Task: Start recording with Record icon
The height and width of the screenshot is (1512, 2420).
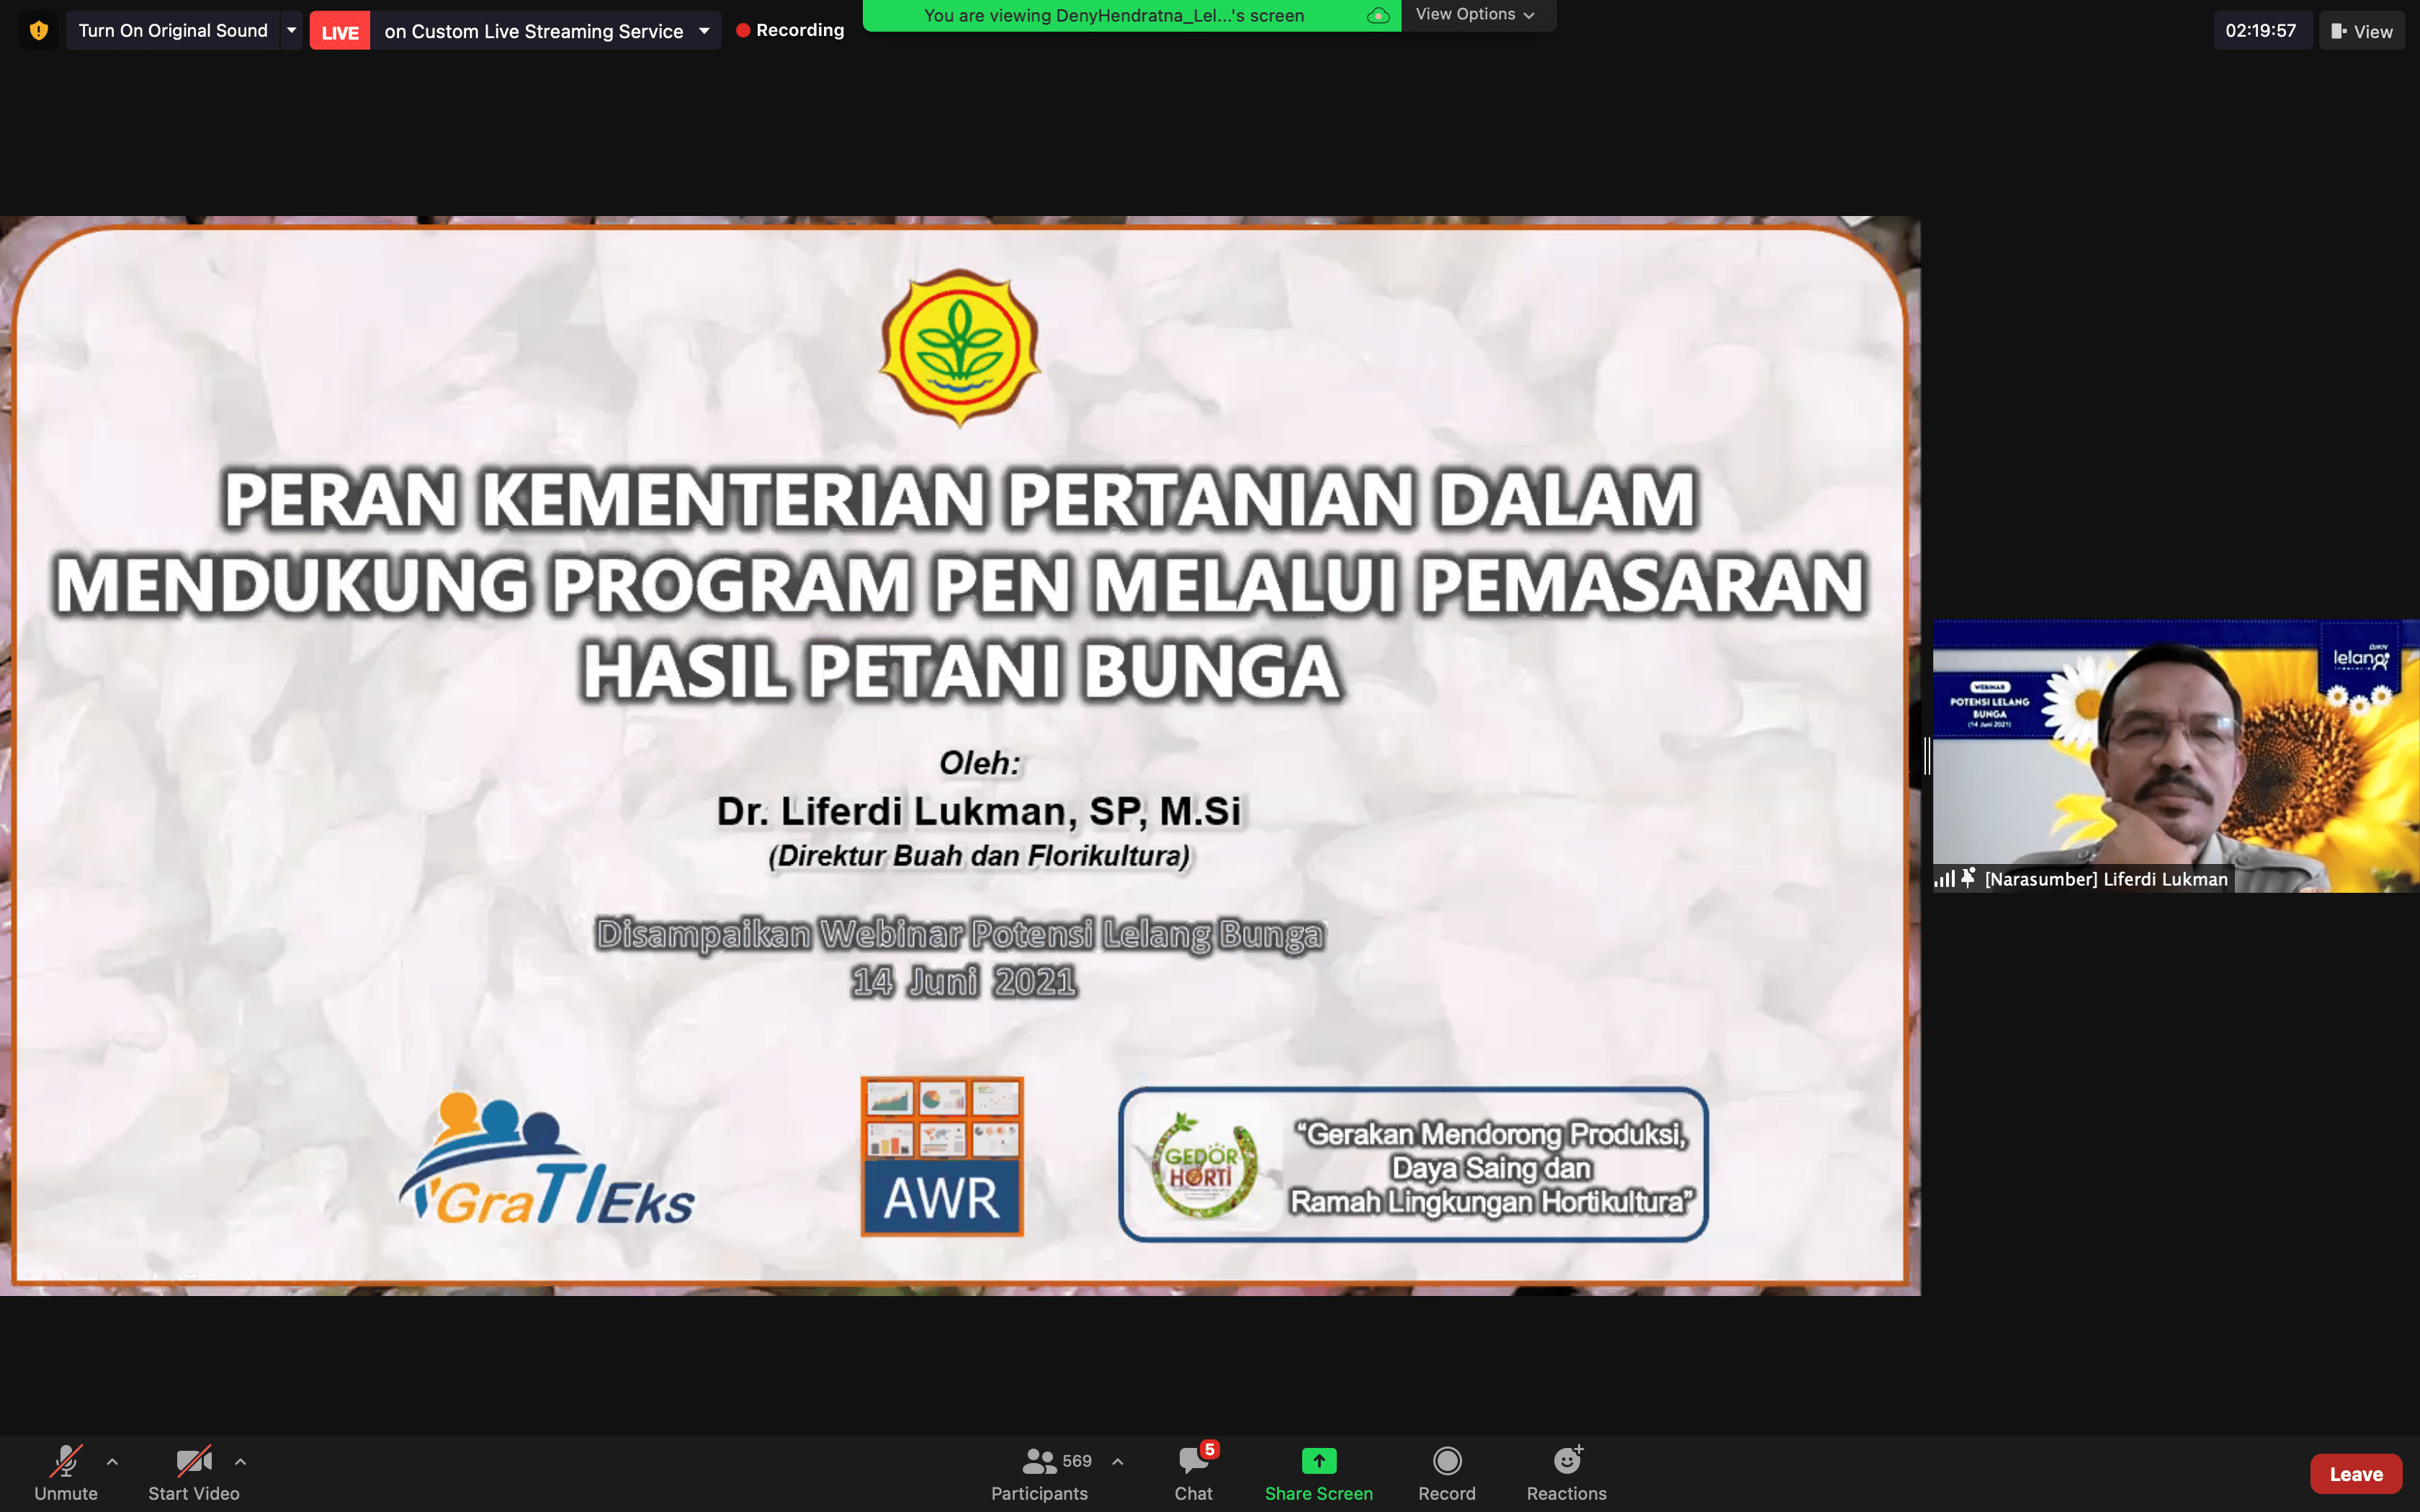Action: [x=1446, y=1461]
